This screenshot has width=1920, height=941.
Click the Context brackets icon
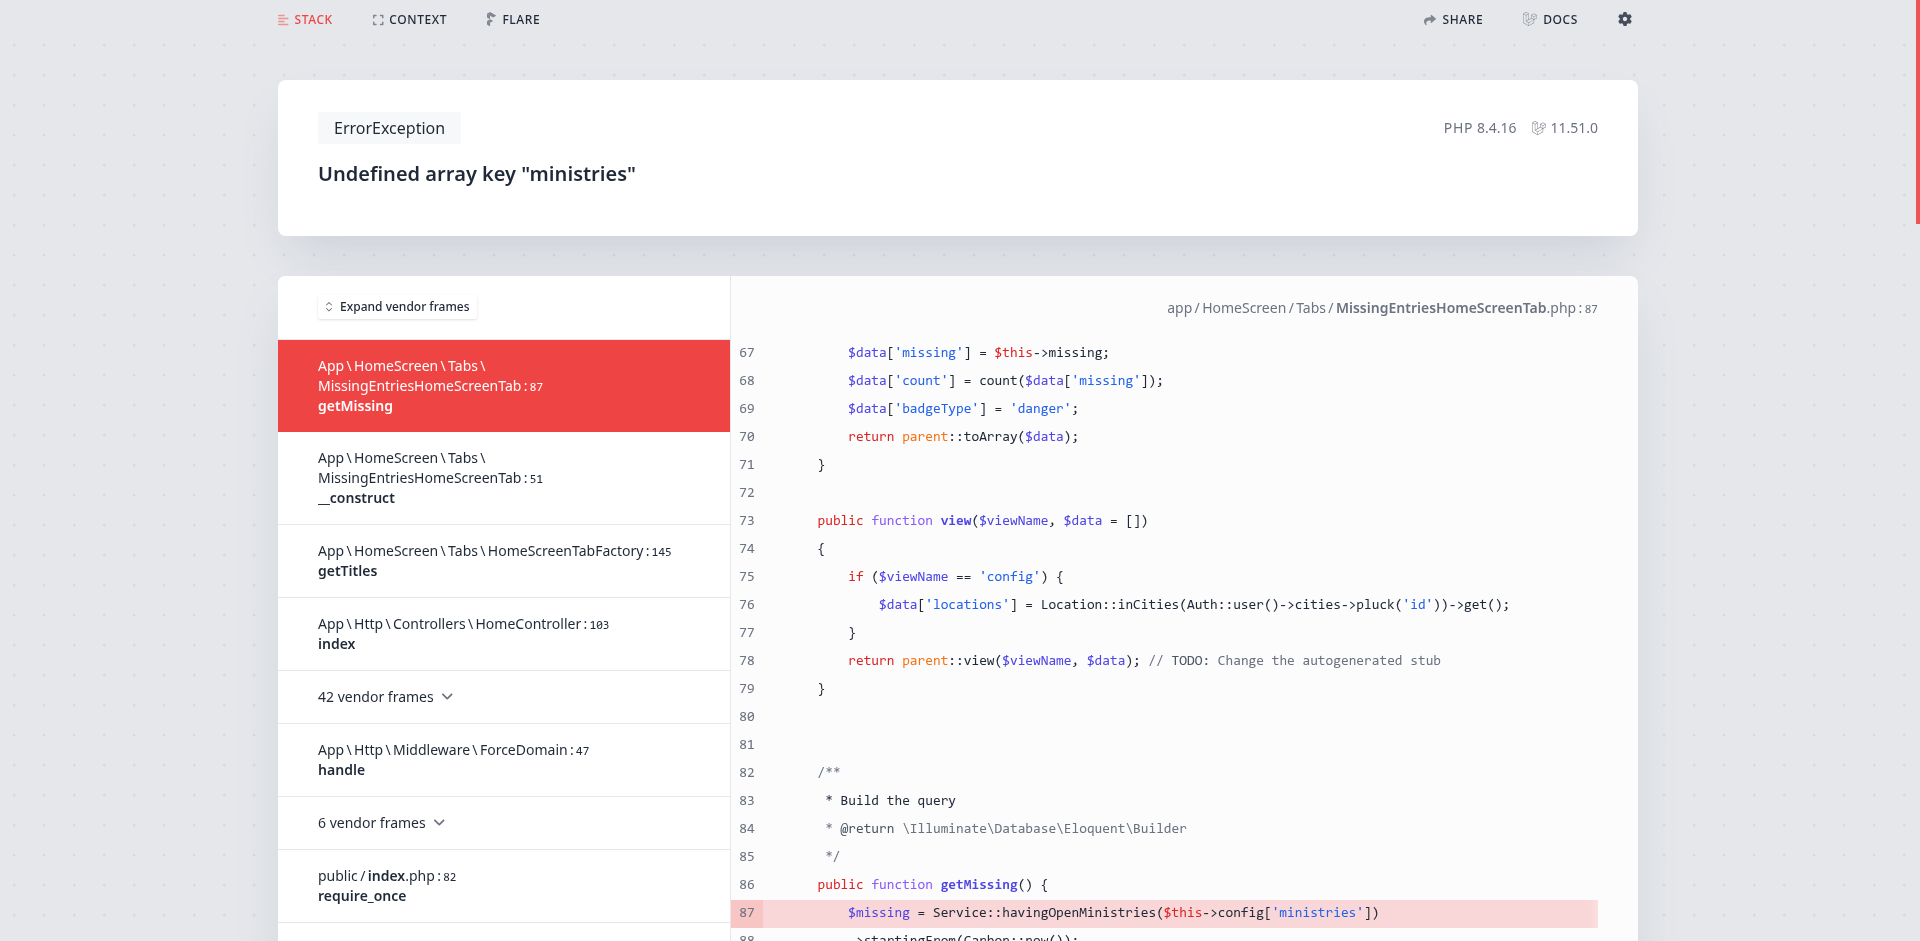coord(378,20)
